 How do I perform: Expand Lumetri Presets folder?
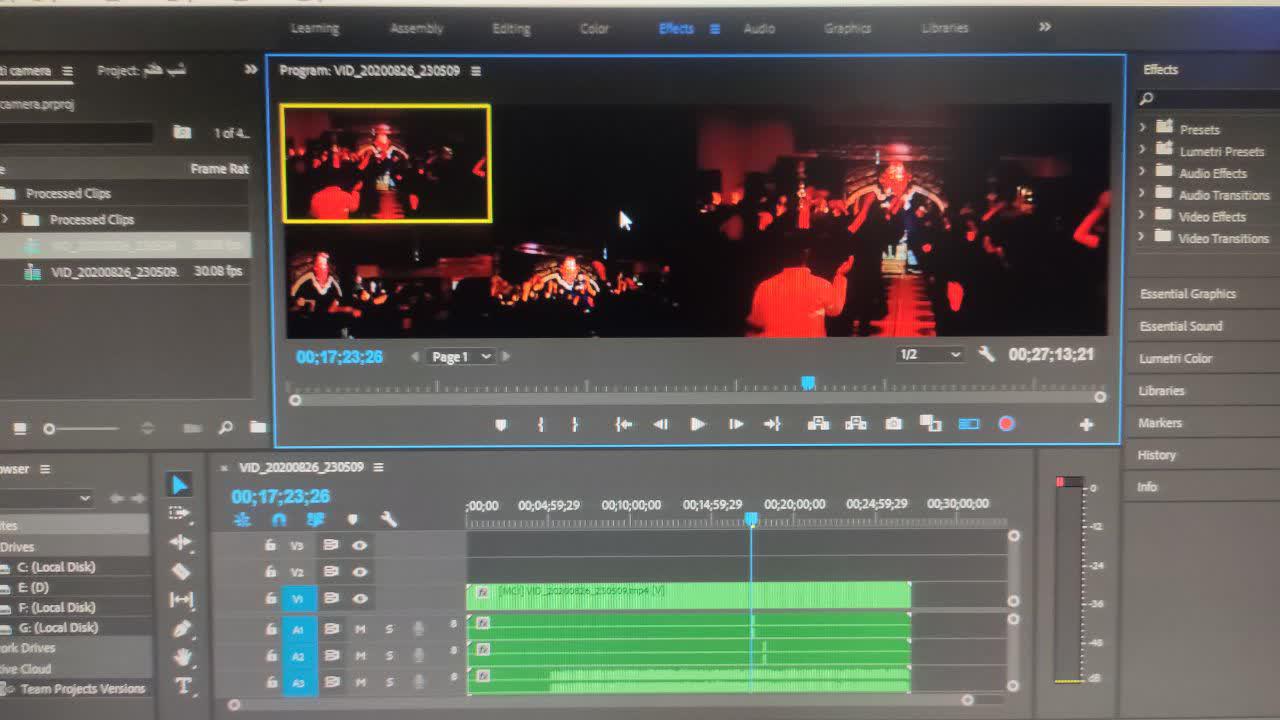(1143, 150)
